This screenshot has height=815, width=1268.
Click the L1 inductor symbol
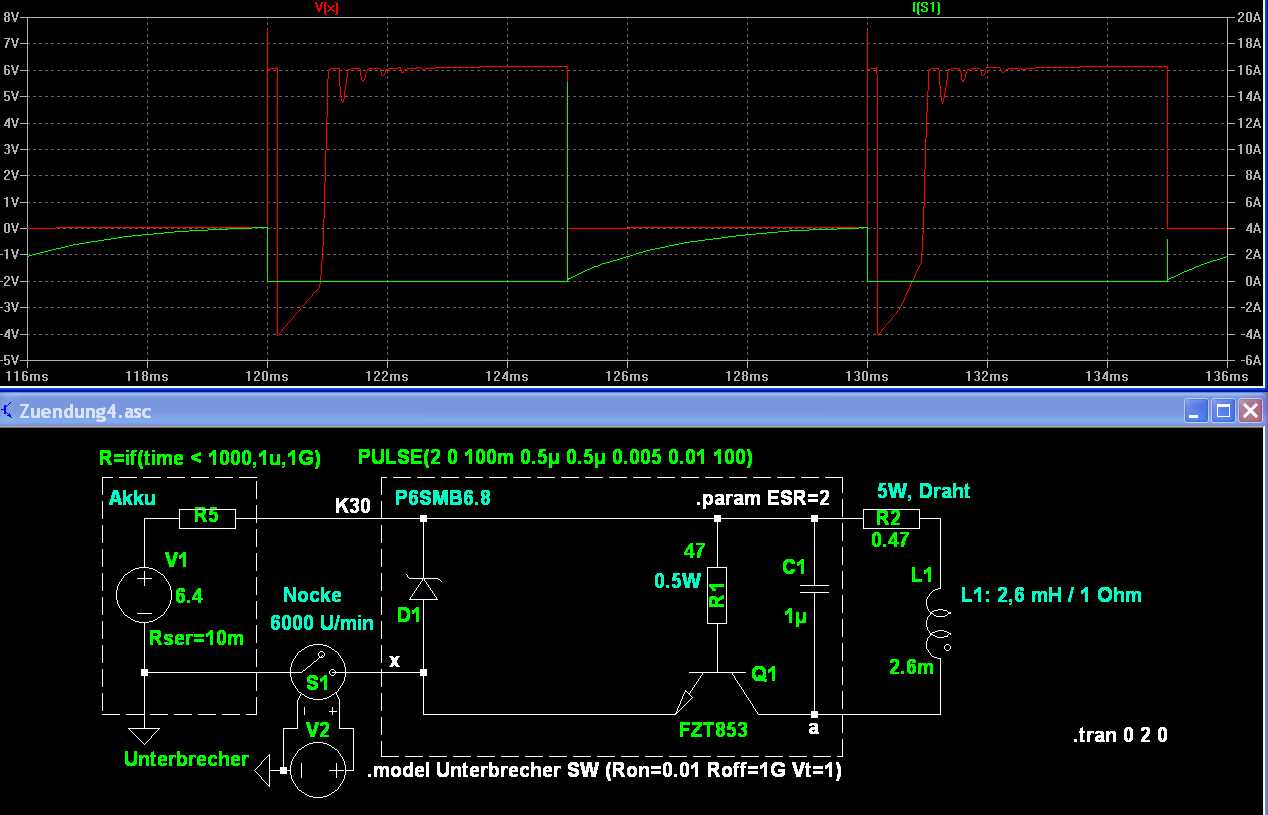tap(940, 620)
